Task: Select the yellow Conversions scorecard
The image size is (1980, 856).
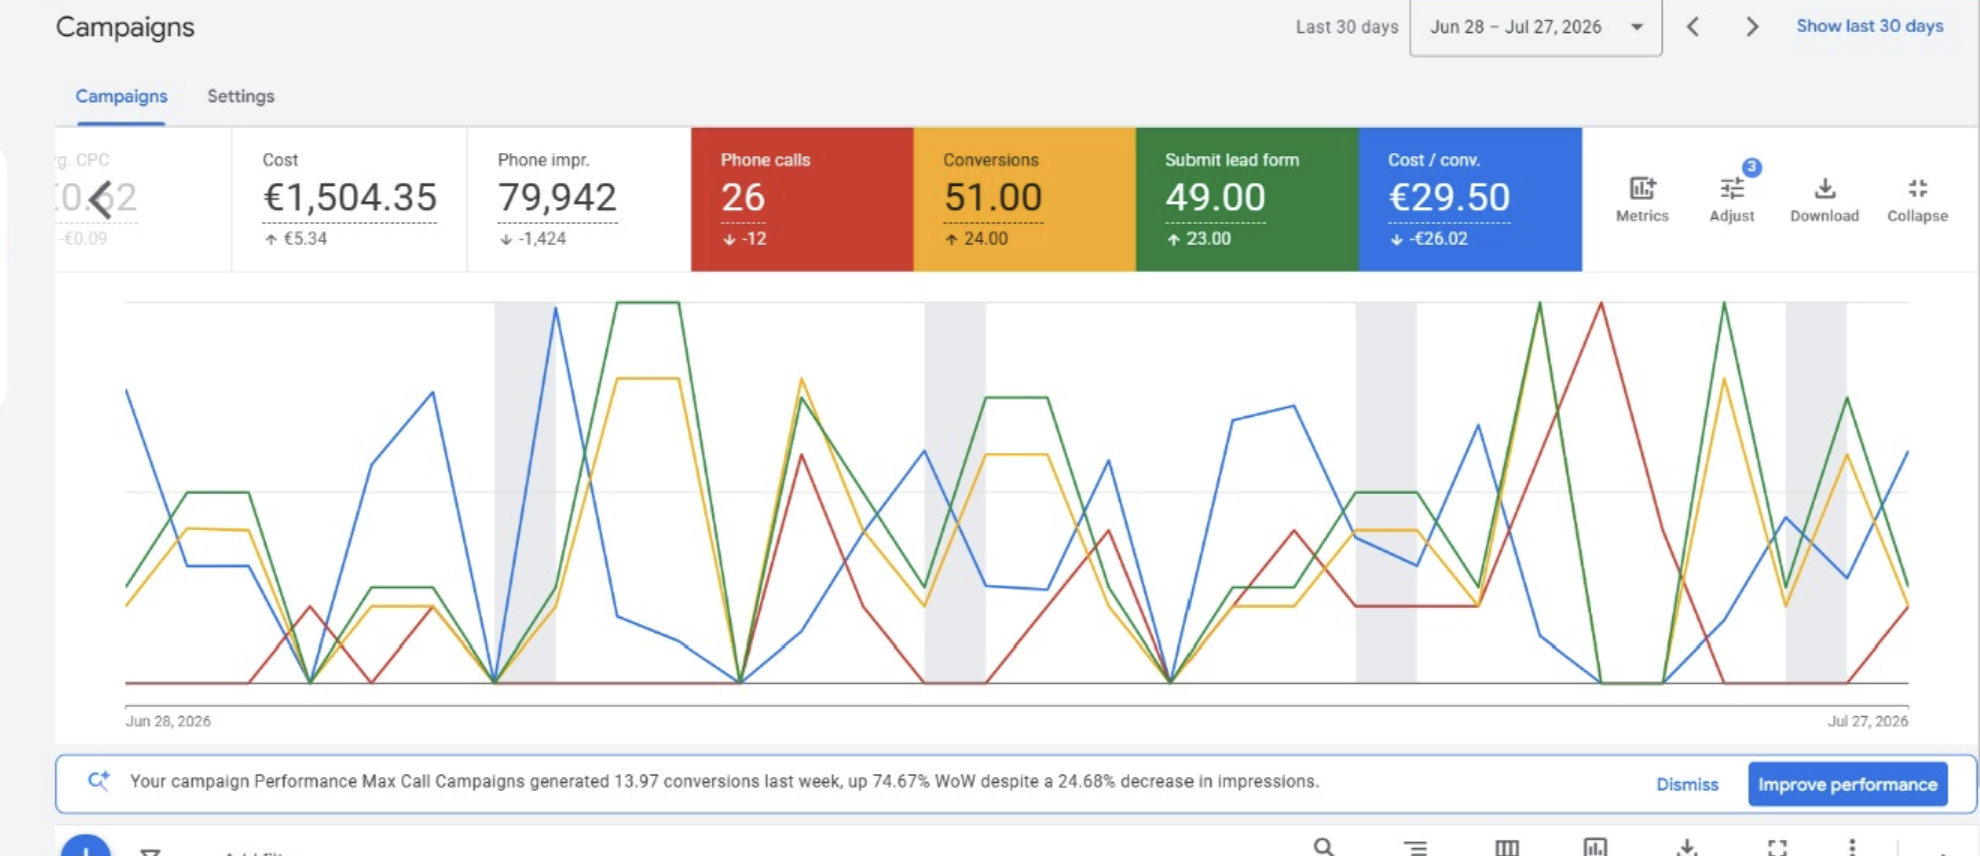Action: (x=1024, y=199)
